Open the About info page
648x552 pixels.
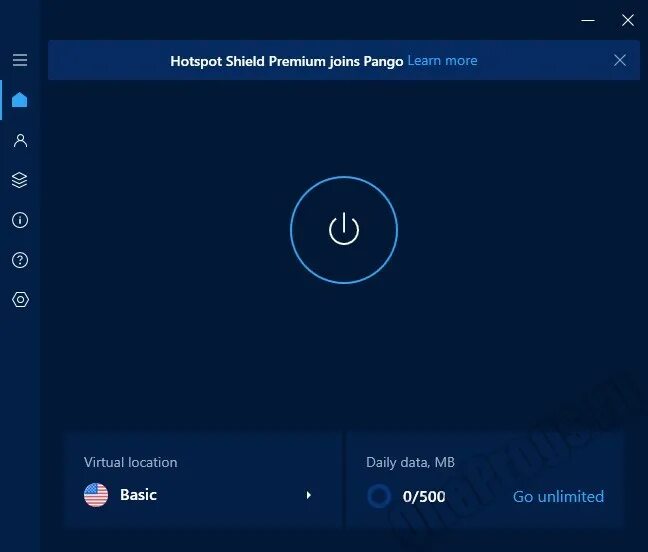coord(20,220)
